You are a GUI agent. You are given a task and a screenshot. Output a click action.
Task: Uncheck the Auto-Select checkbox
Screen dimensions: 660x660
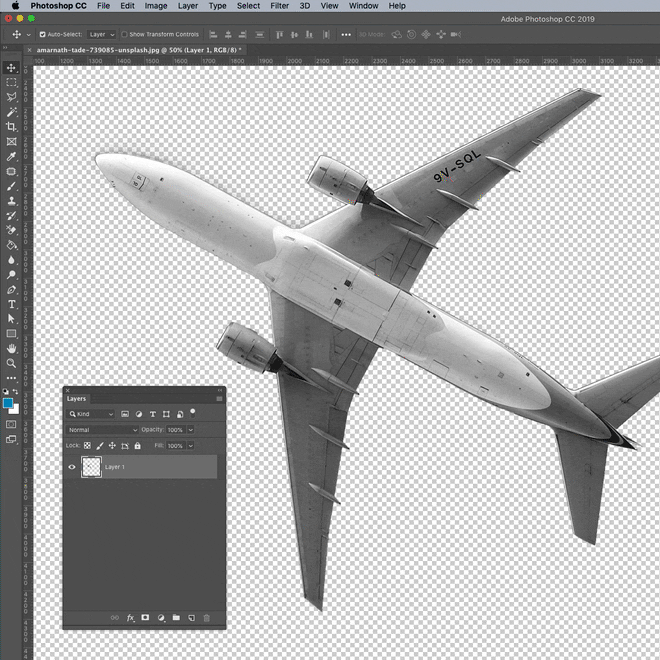pos(42,34)
